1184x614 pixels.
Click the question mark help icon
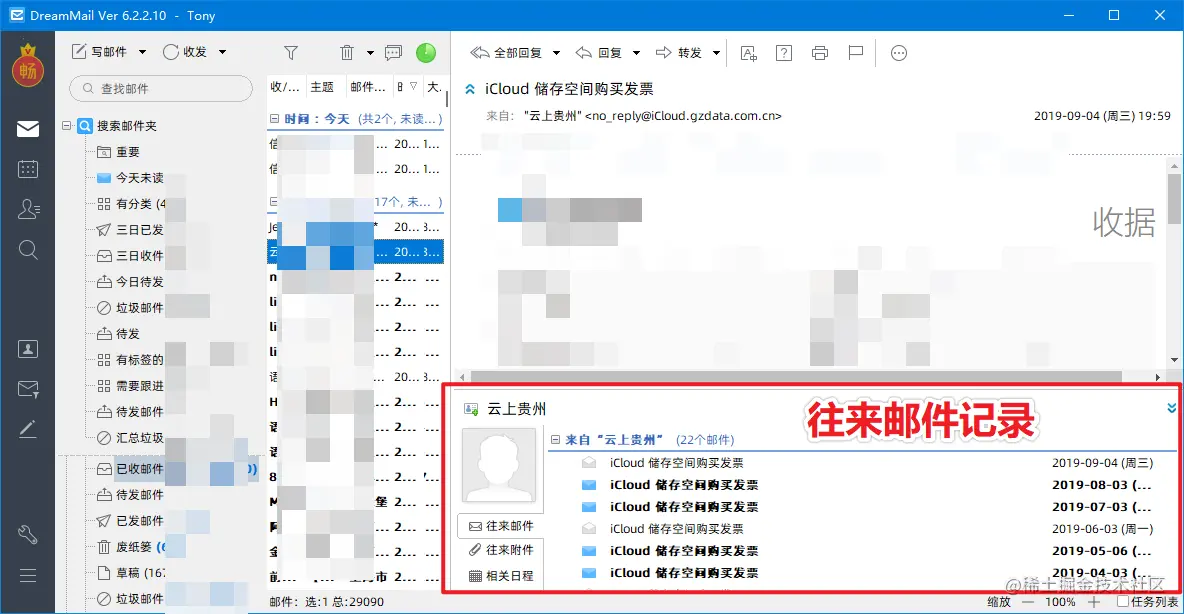(x=784, y=53)
